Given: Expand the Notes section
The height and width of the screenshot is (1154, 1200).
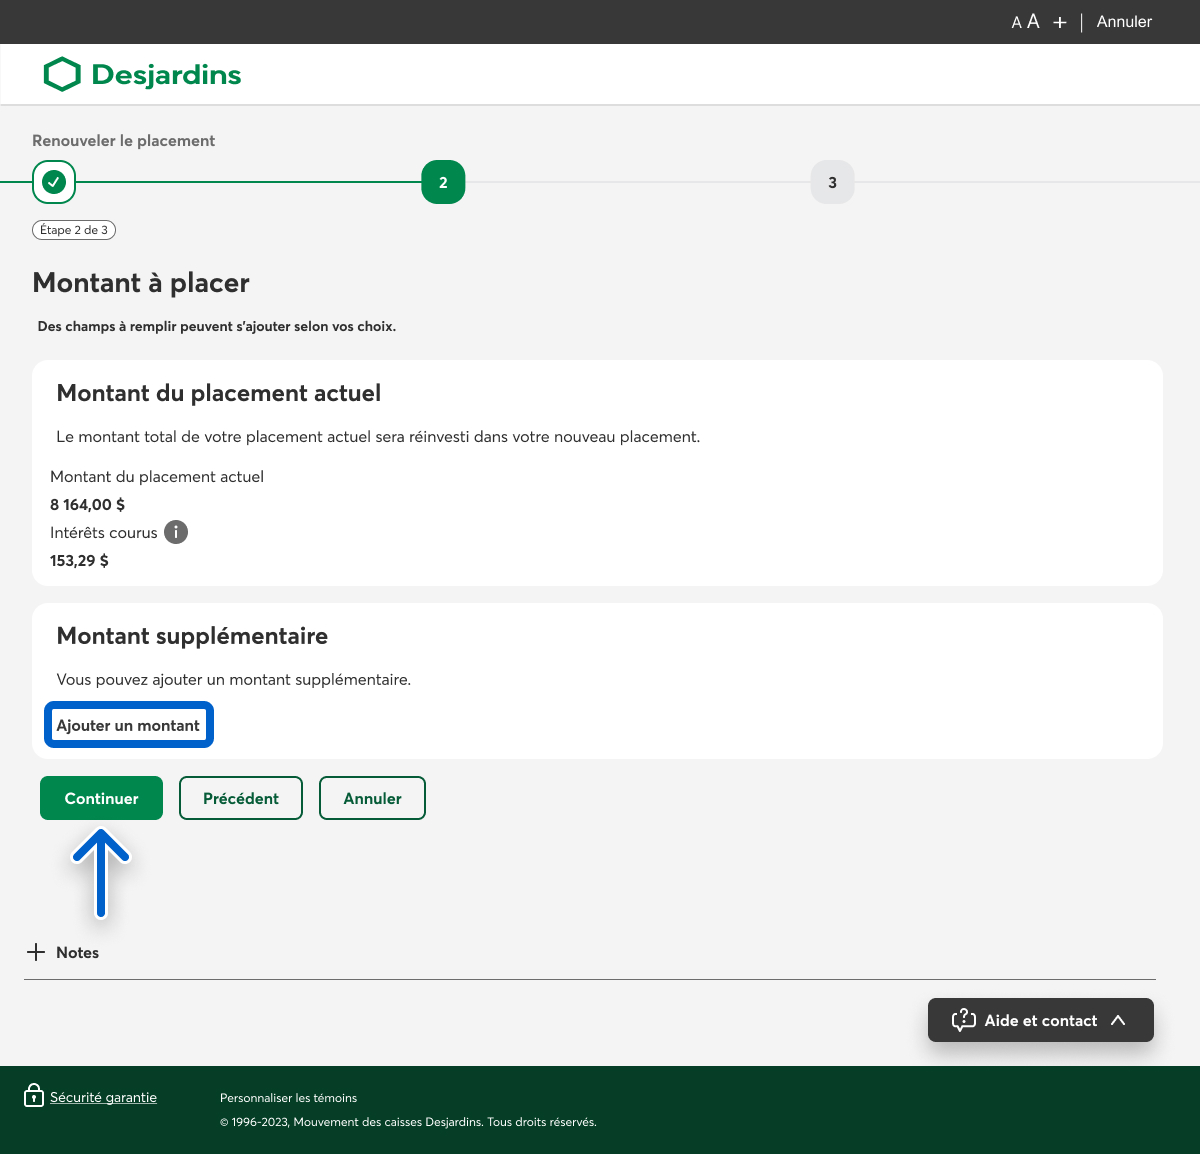Looking at the screenshot, I should click(x=36, y=952).
